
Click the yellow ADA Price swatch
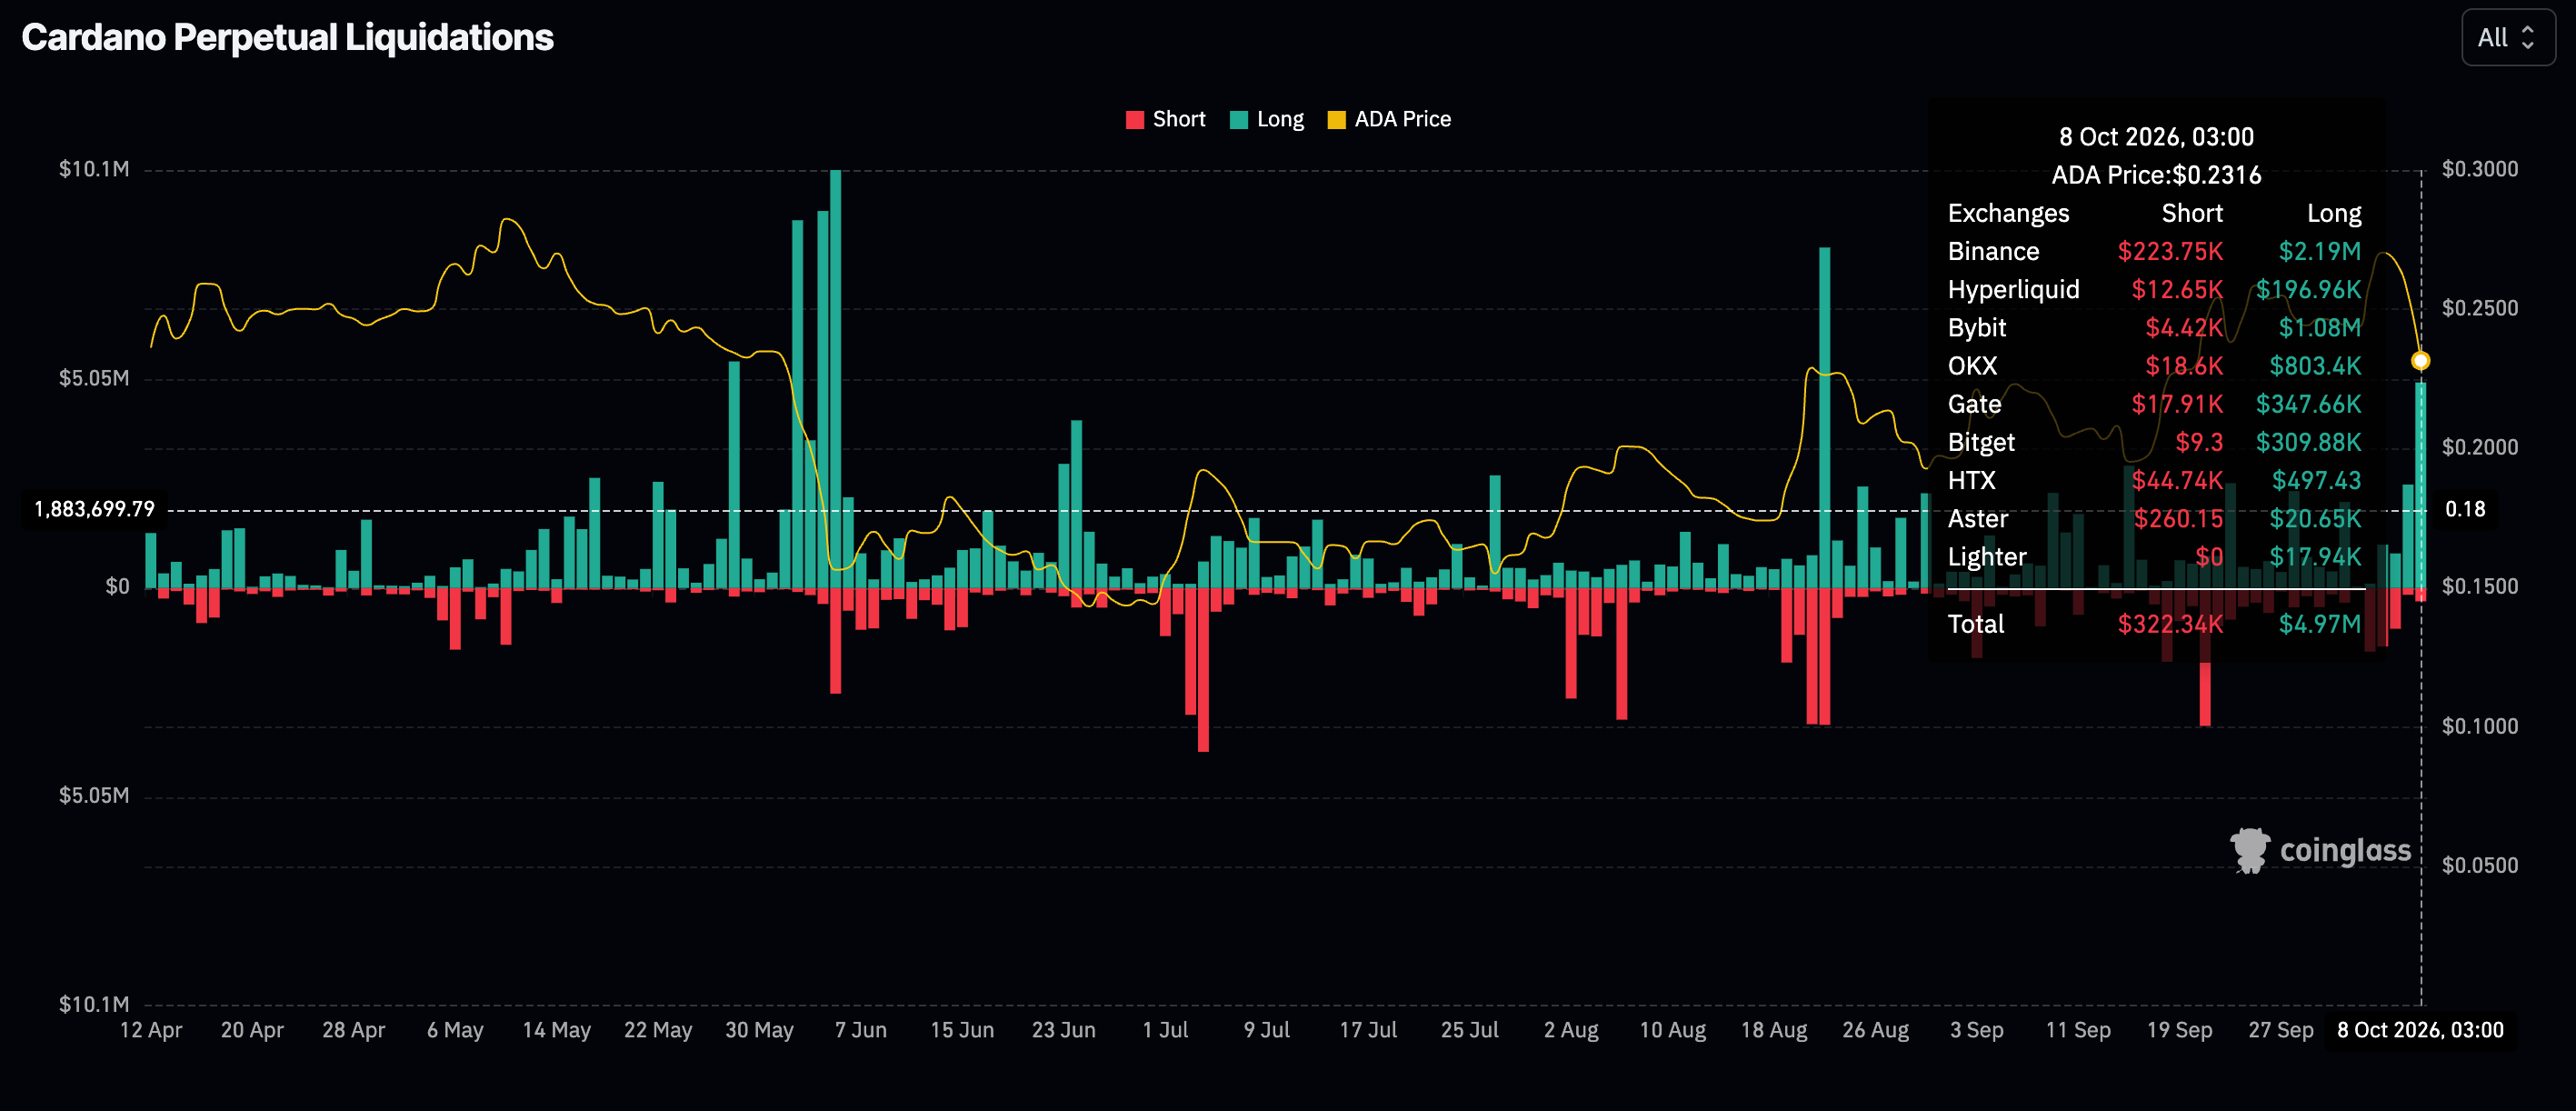point(1336,120)
